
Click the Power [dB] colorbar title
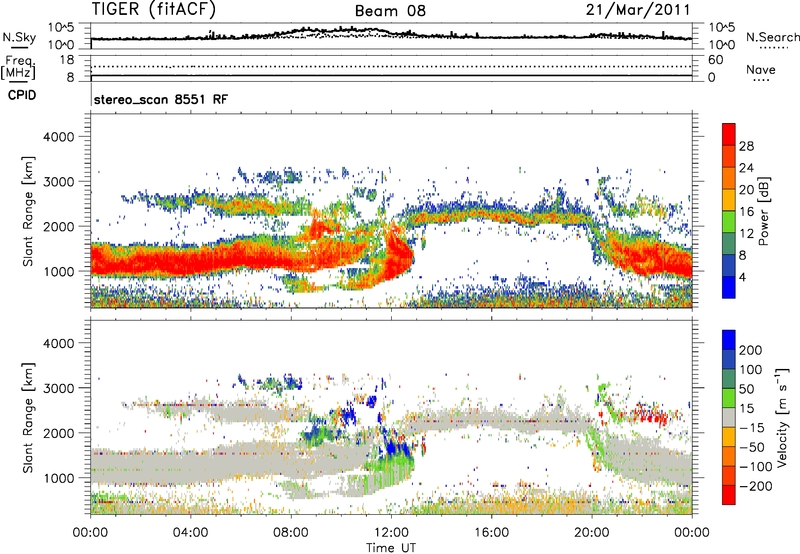coord(763,211)
